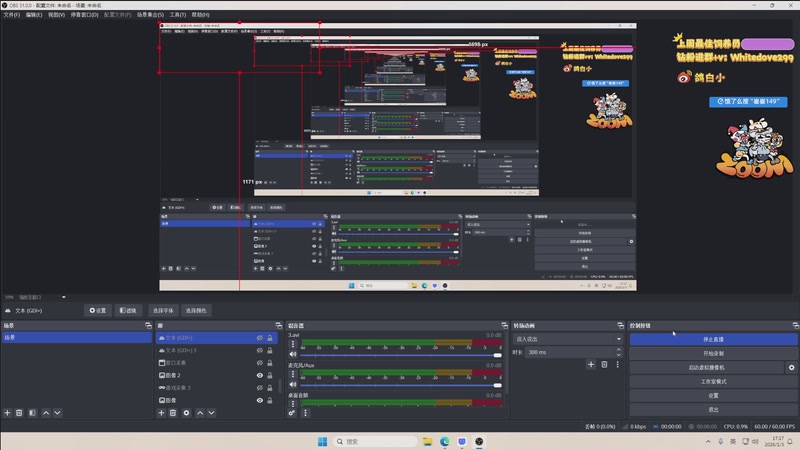Show the hidden 文本 (GDI+) 3 source
Screen dimensions: 800x450
click(x=260, y=351)
